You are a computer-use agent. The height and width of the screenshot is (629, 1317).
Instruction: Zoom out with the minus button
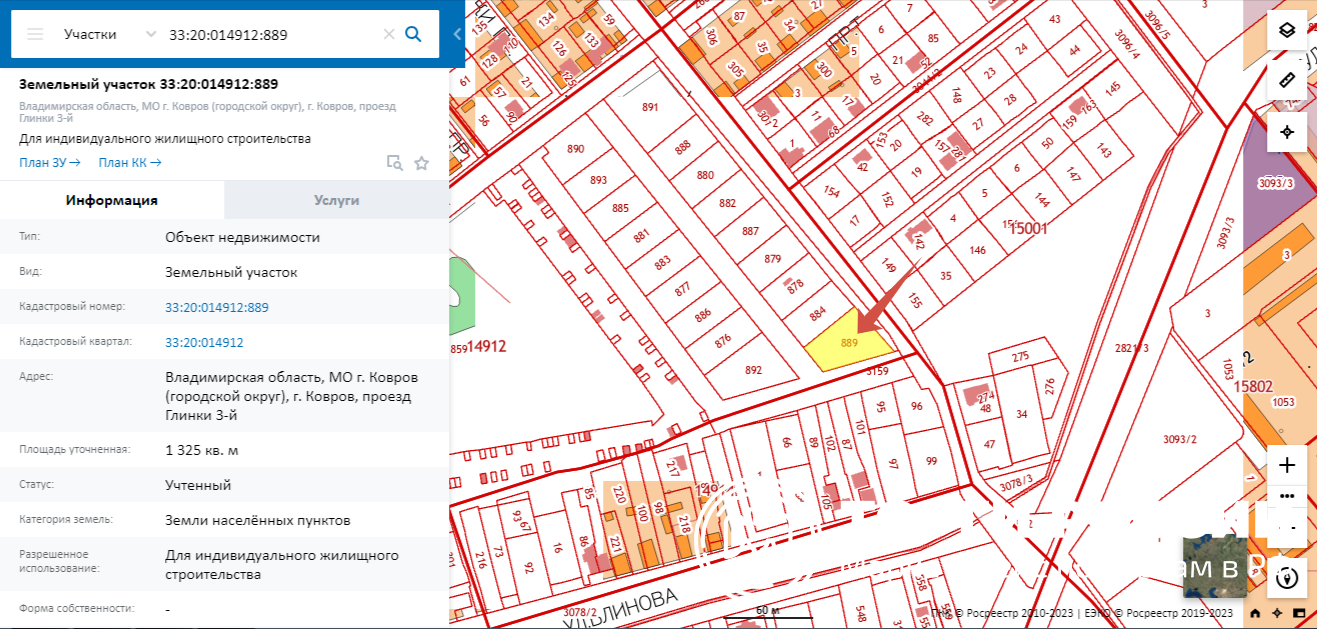[x=1287, y=527]
